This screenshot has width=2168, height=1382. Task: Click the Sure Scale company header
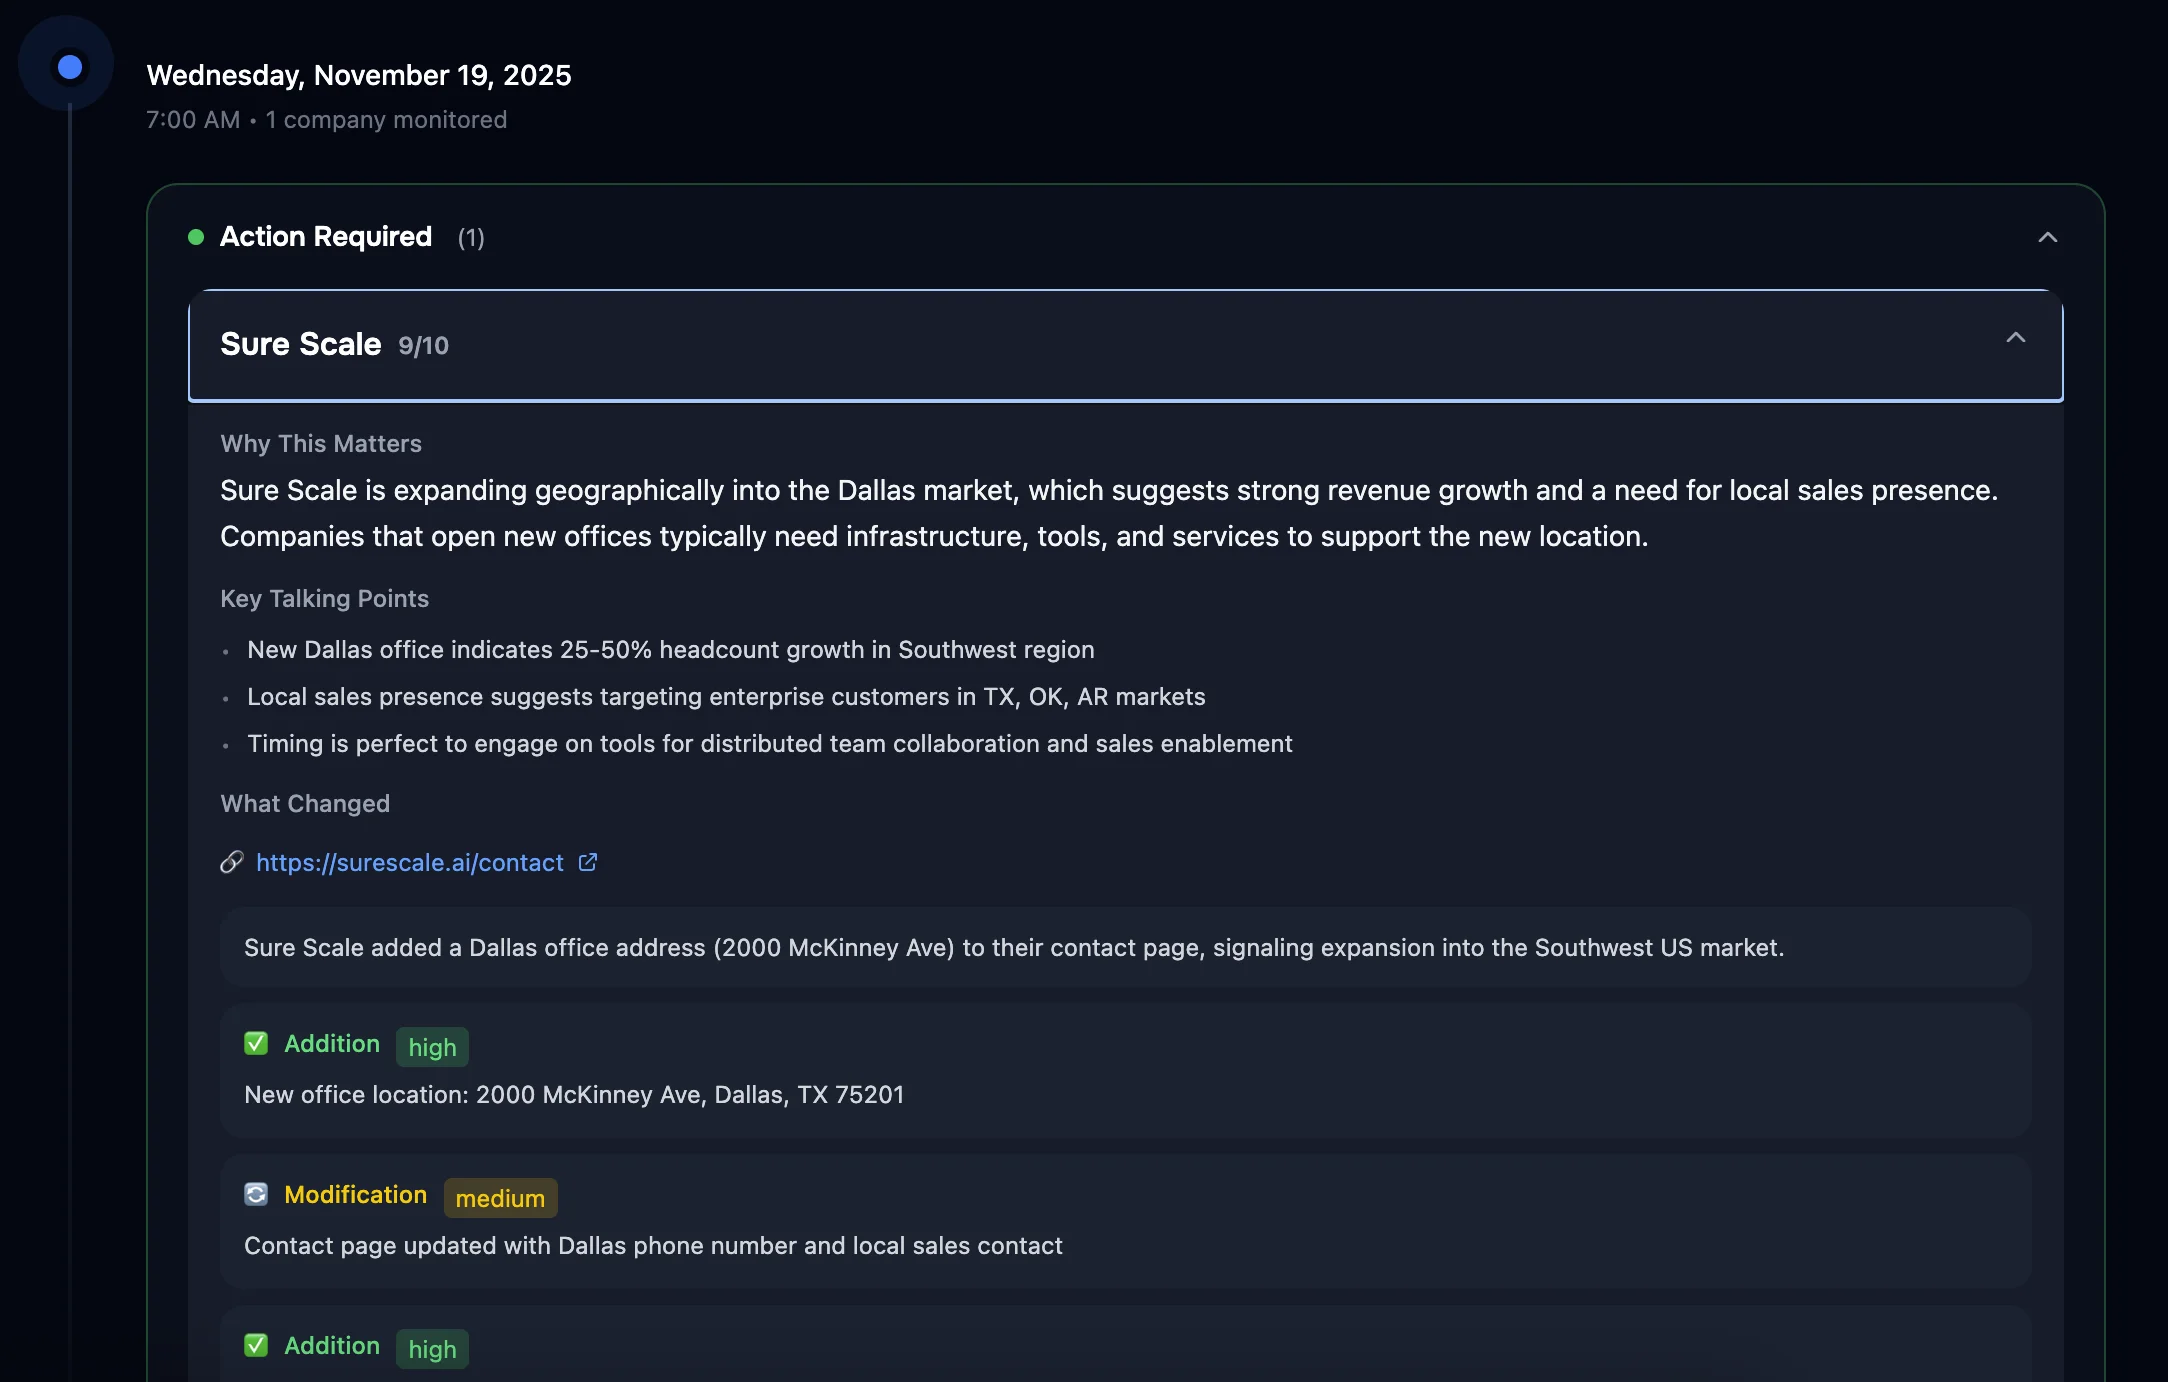(300, 344)
